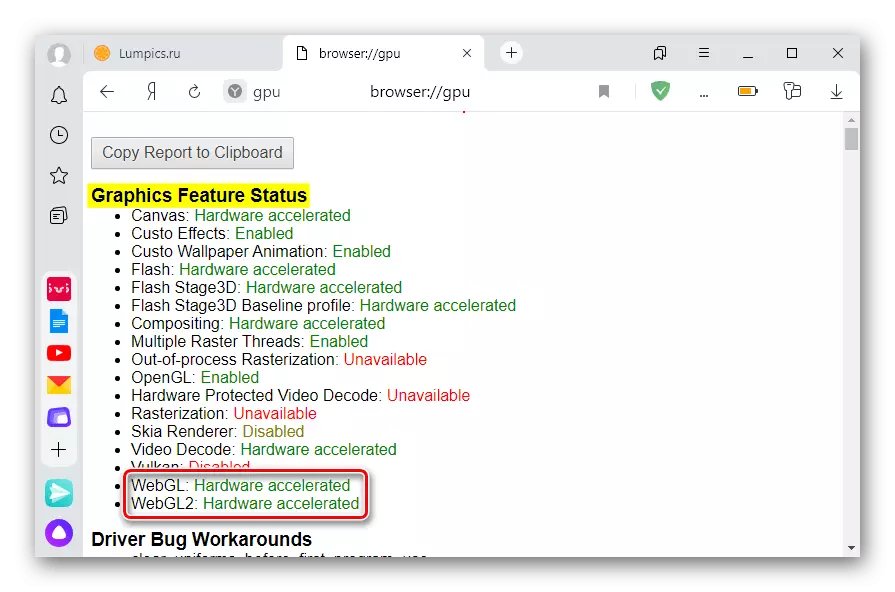Viewport: 895px width, 592px height.
Task: Open Protect shield security status
Action: pos(660,91)
